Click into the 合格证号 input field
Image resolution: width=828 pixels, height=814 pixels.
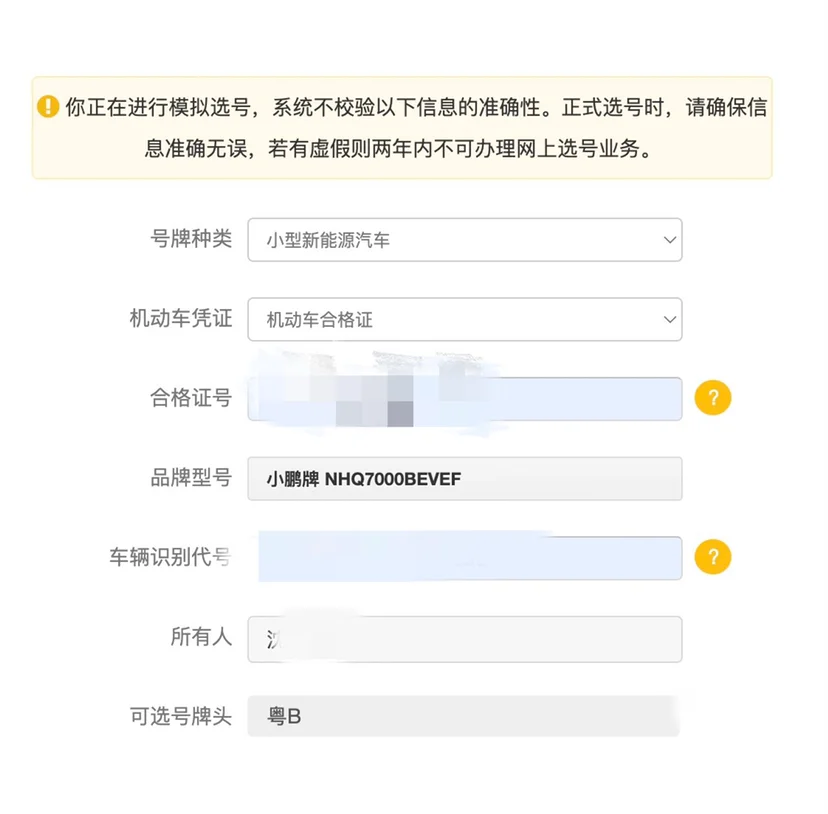(465, 399)
